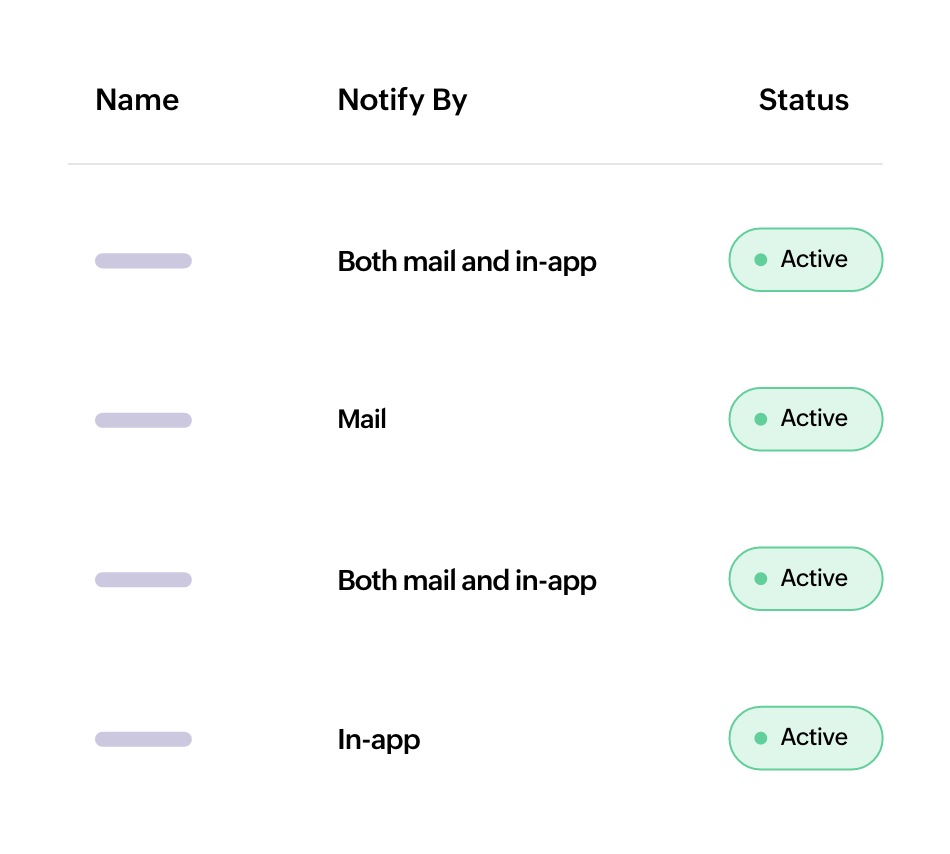Viewport: 950px width, 854px height.
Task: Toggle the Active status of the In-app row
Action: [806, 738]
